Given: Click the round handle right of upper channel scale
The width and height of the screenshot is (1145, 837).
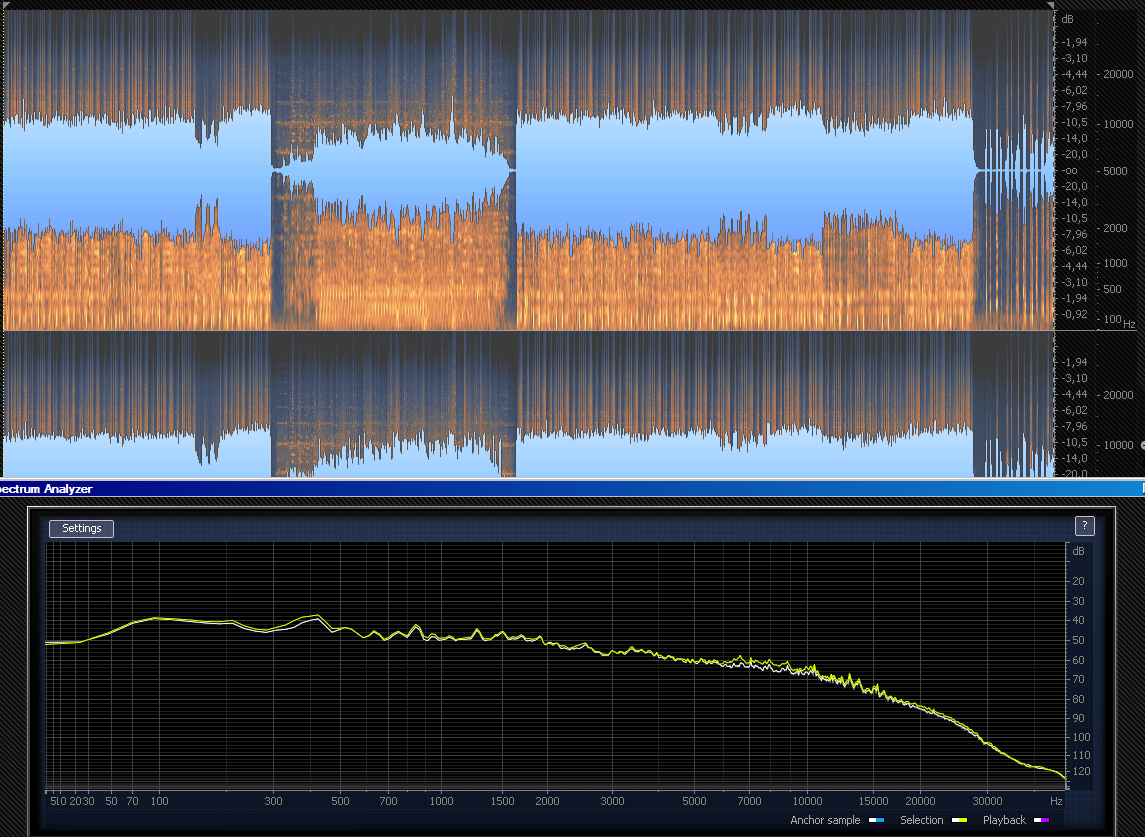Looking at the screenshot, I should coord(1142,170).
